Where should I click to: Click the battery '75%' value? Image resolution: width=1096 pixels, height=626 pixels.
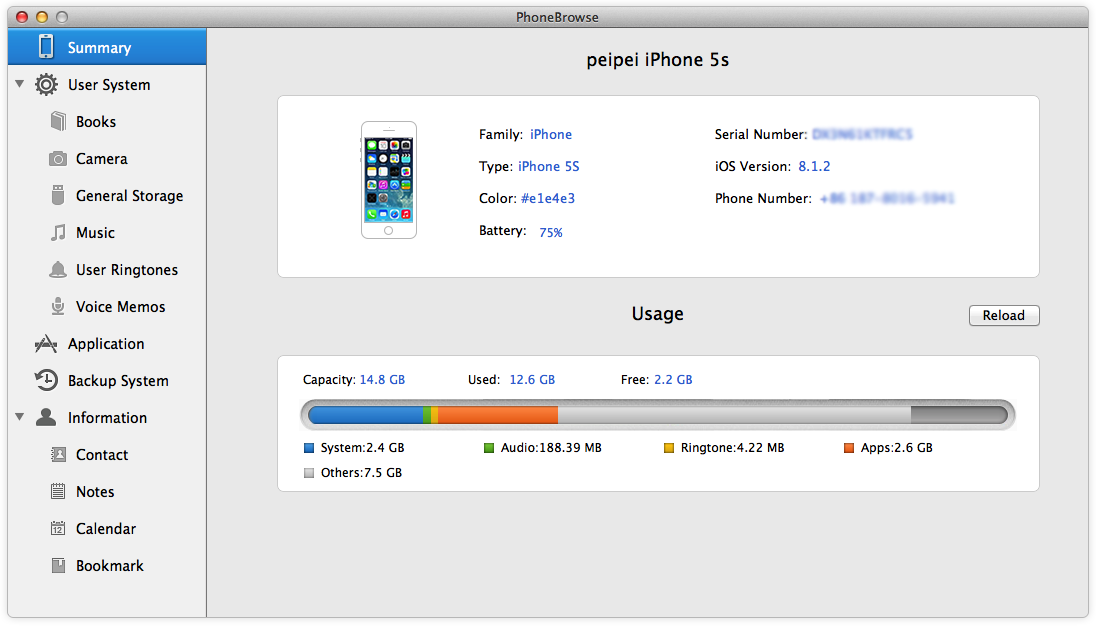(x=551, y=232)
